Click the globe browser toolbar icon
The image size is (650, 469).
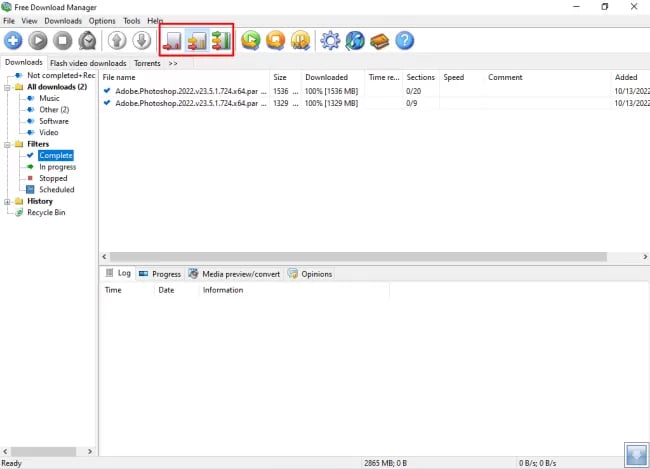355,41
